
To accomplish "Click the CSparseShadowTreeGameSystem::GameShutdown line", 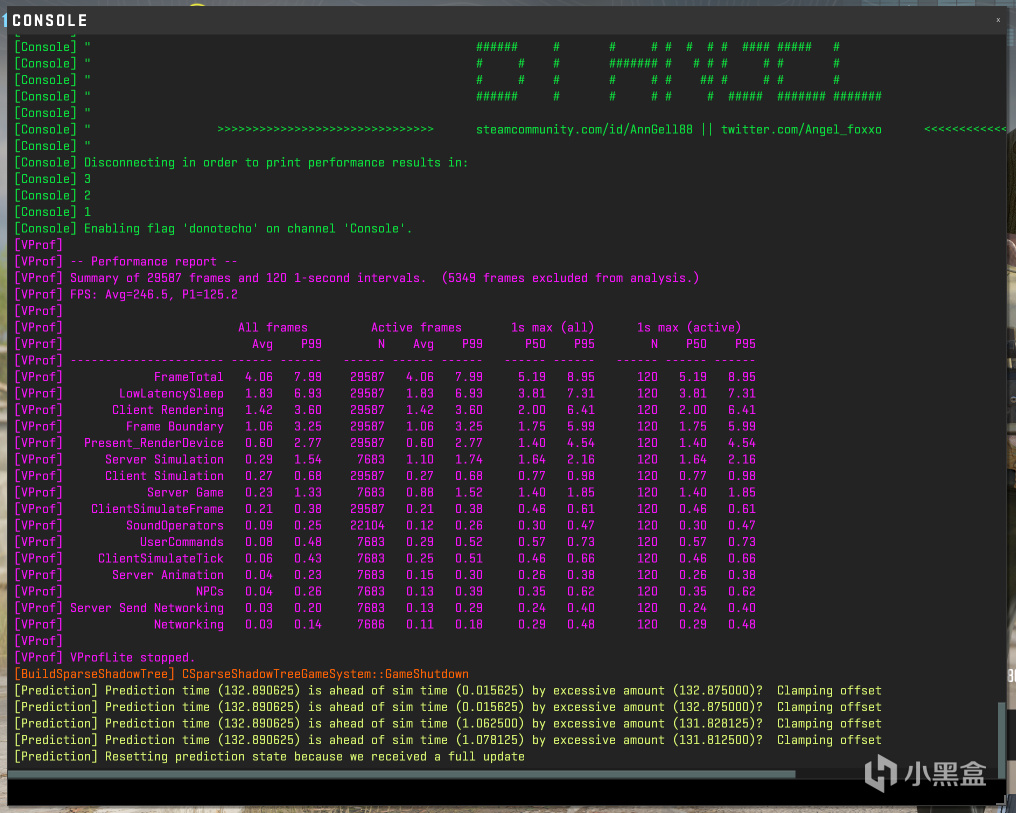I will tap(325, 674).
